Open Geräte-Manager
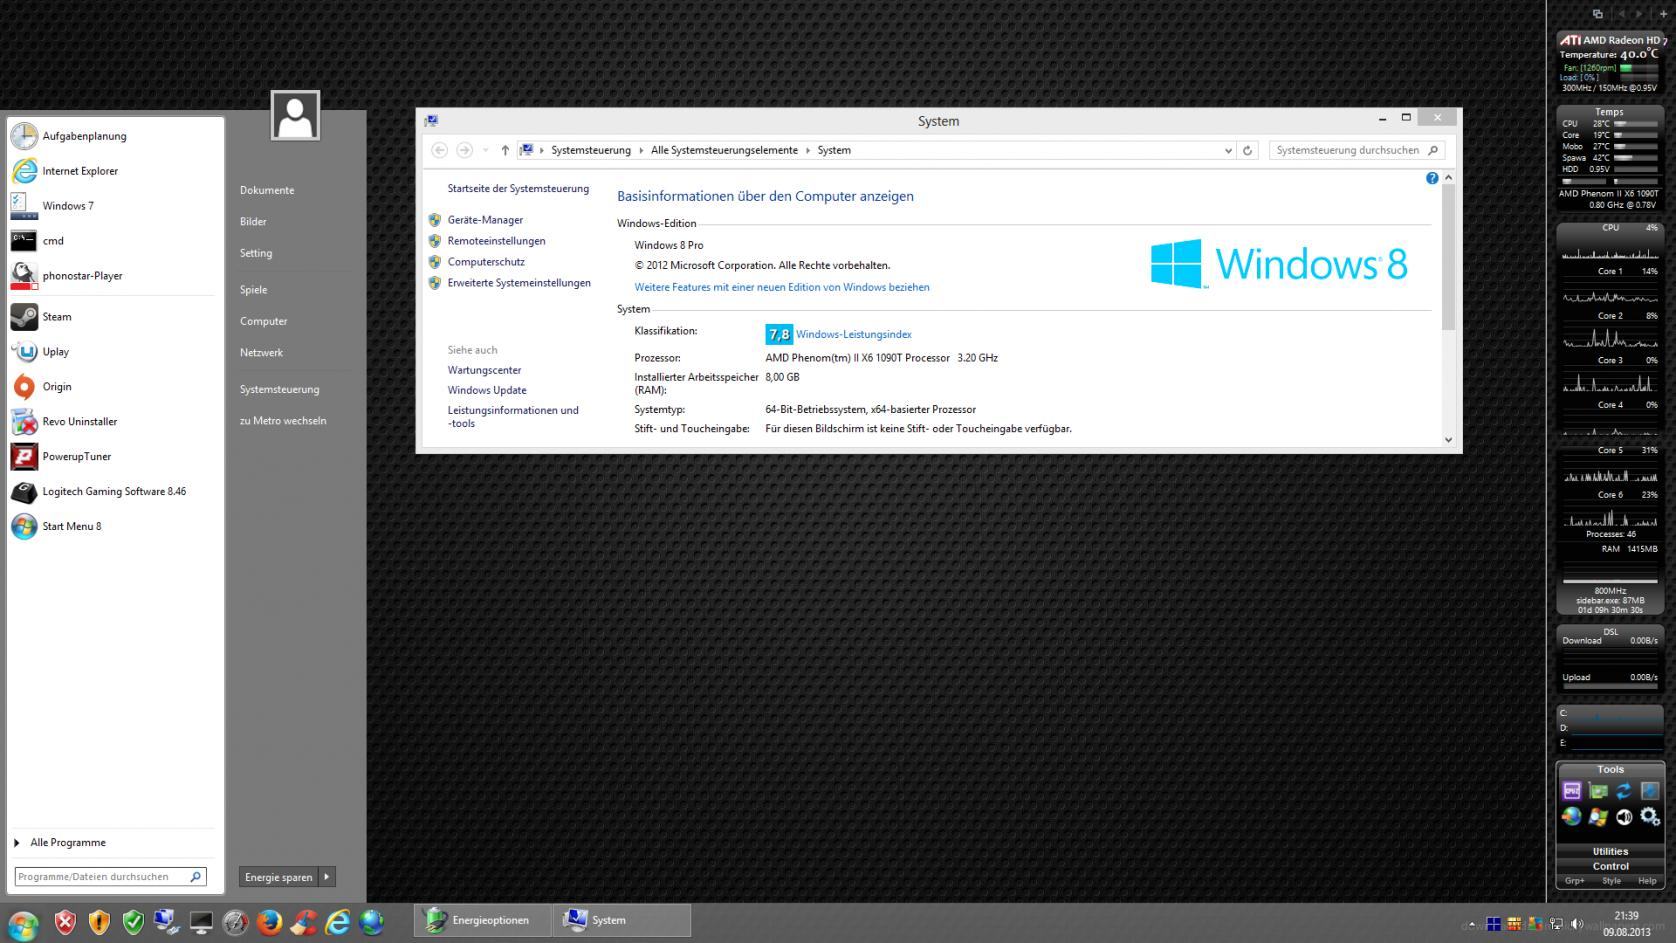Viewport: 1676px width, 943px height. pyautogui.click(x=485, y=220)
